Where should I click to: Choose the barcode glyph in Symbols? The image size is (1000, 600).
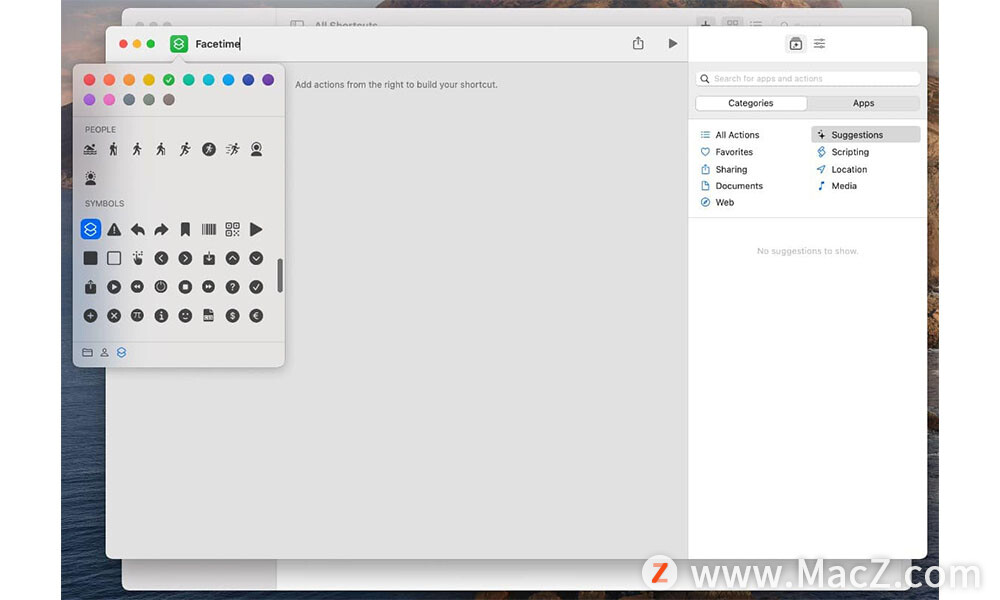point(209,229)
